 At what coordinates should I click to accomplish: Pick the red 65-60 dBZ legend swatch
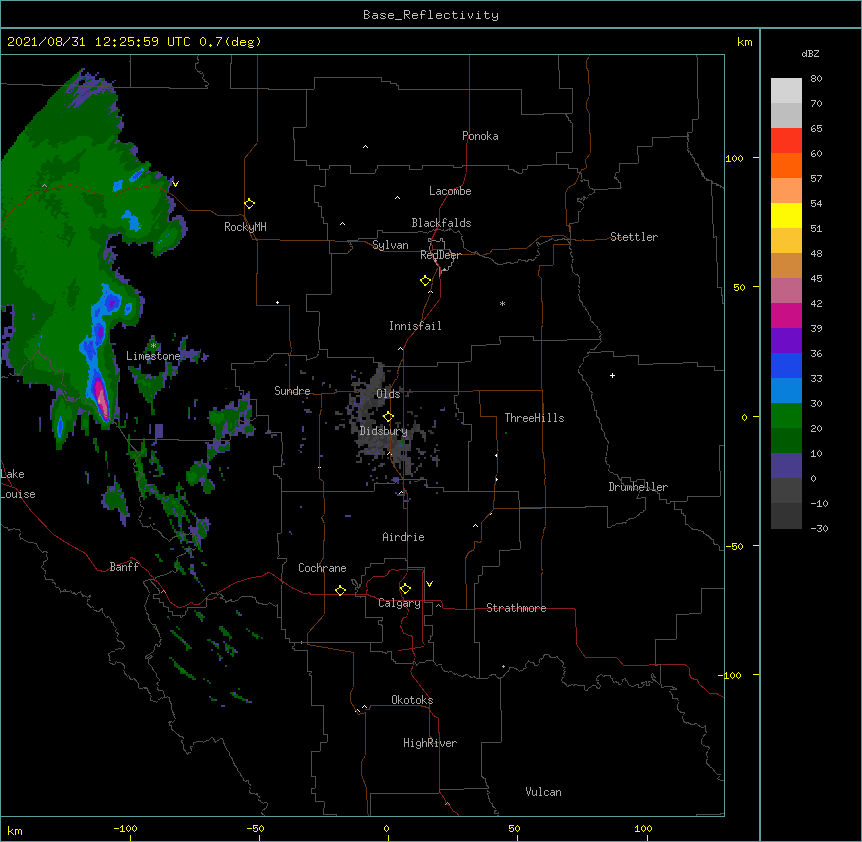coord(786,141)
